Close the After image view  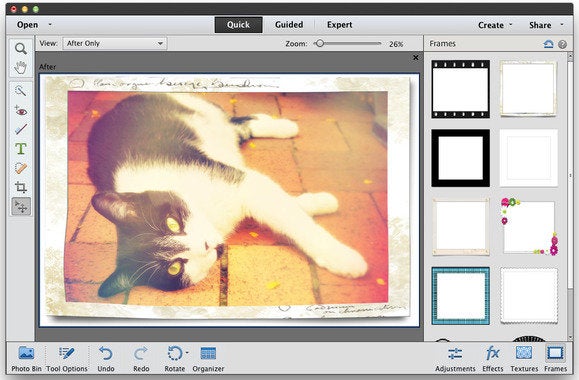pyautogui.click(x=415, y=58)
